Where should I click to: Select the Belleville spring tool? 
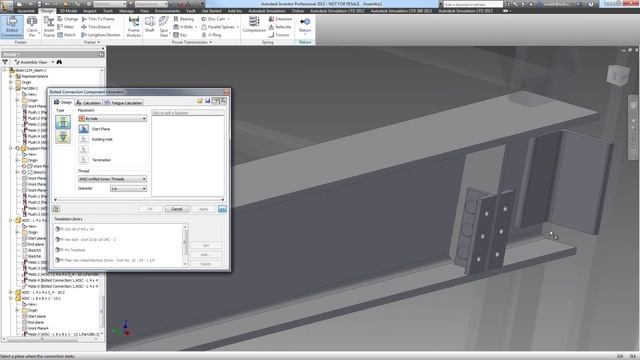(280, 27)
